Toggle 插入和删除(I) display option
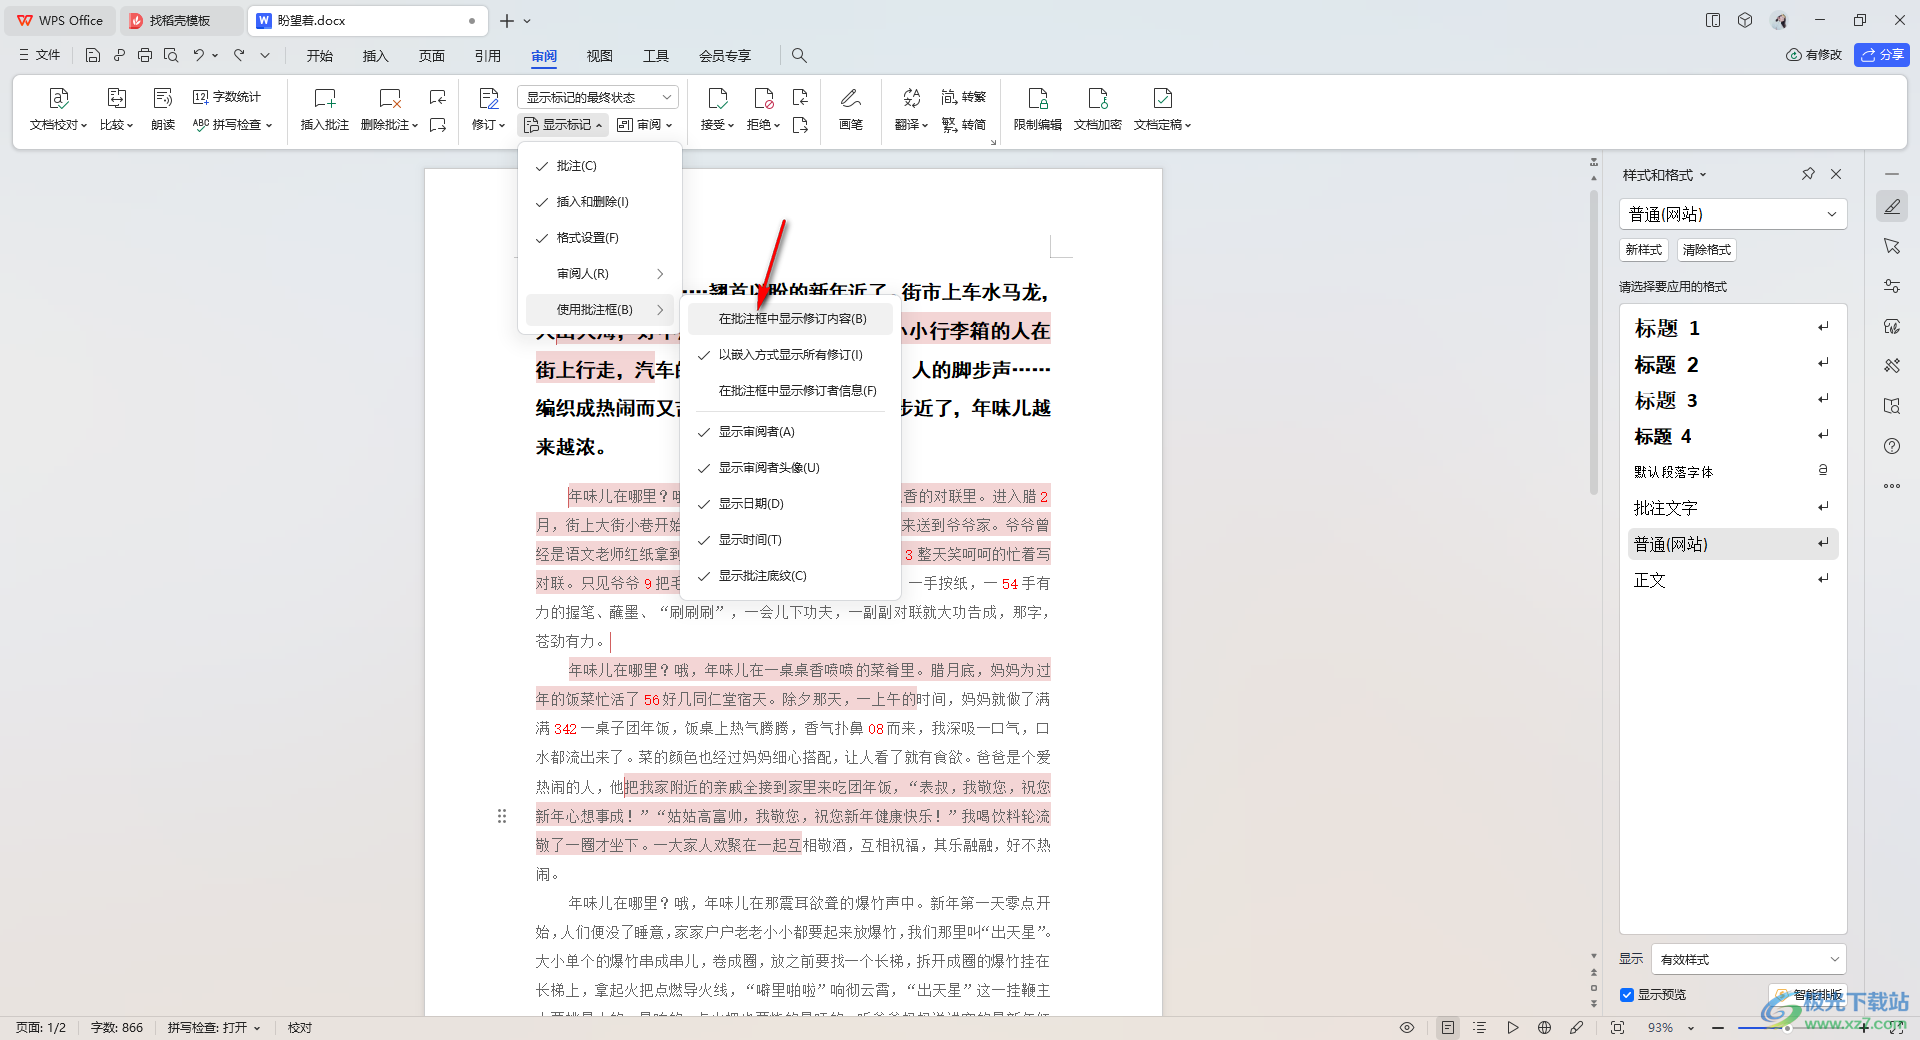 point(600,202)
